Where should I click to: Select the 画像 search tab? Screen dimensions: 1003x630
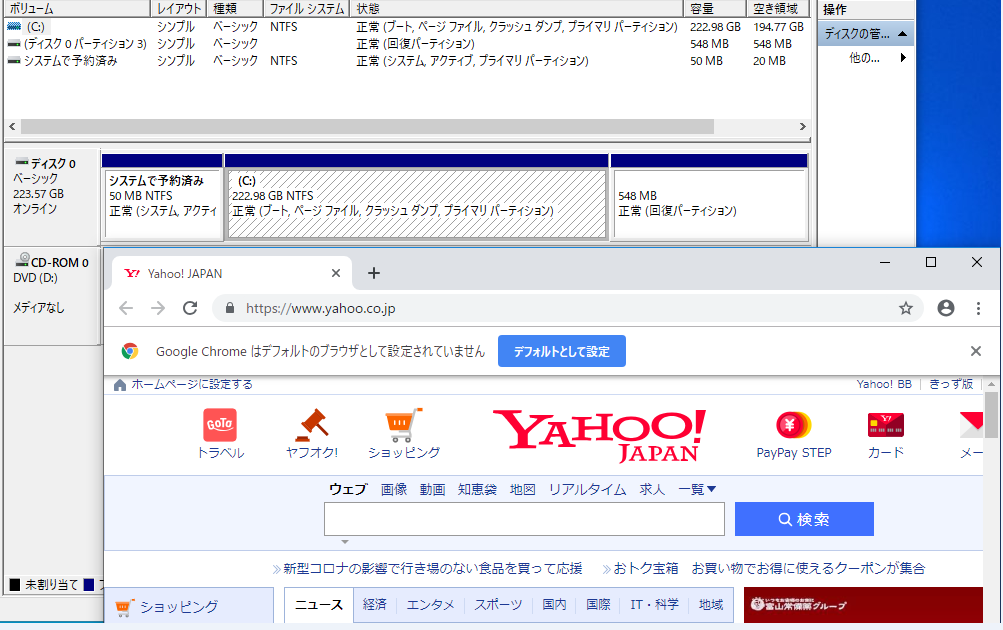pyautogui.click(x=394, y=489)
